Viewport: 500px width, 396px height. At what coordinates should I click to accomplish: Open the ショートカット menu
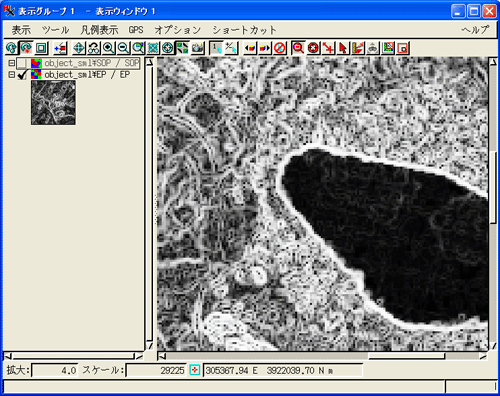click(244, 30)
